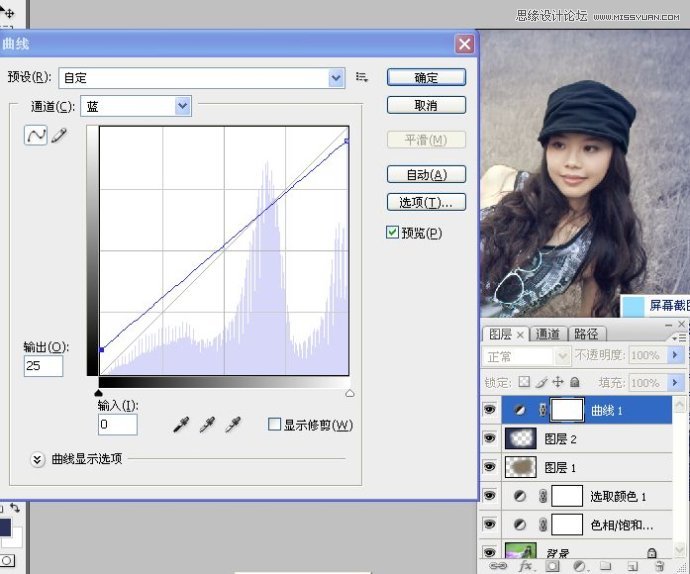Create new fill or adjustment layer icon
The height and width of the screenshot is (574, 690).
coord(579,566)
